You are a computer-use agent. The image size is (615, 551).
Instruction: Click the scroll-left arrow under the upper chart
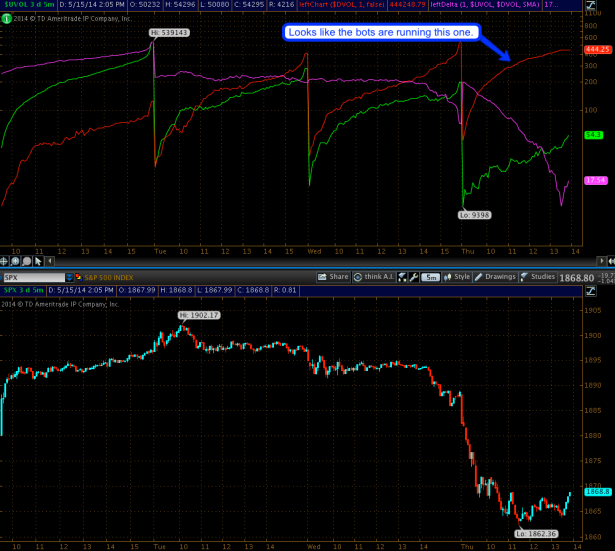(x=50, y=261)
